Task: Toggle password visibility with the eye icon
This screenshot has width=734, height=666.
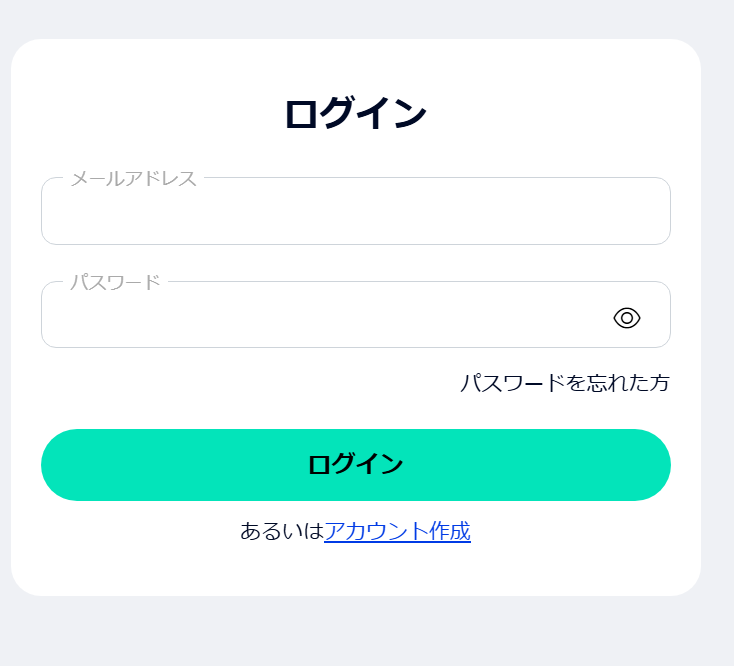Action: pos(626,318)
